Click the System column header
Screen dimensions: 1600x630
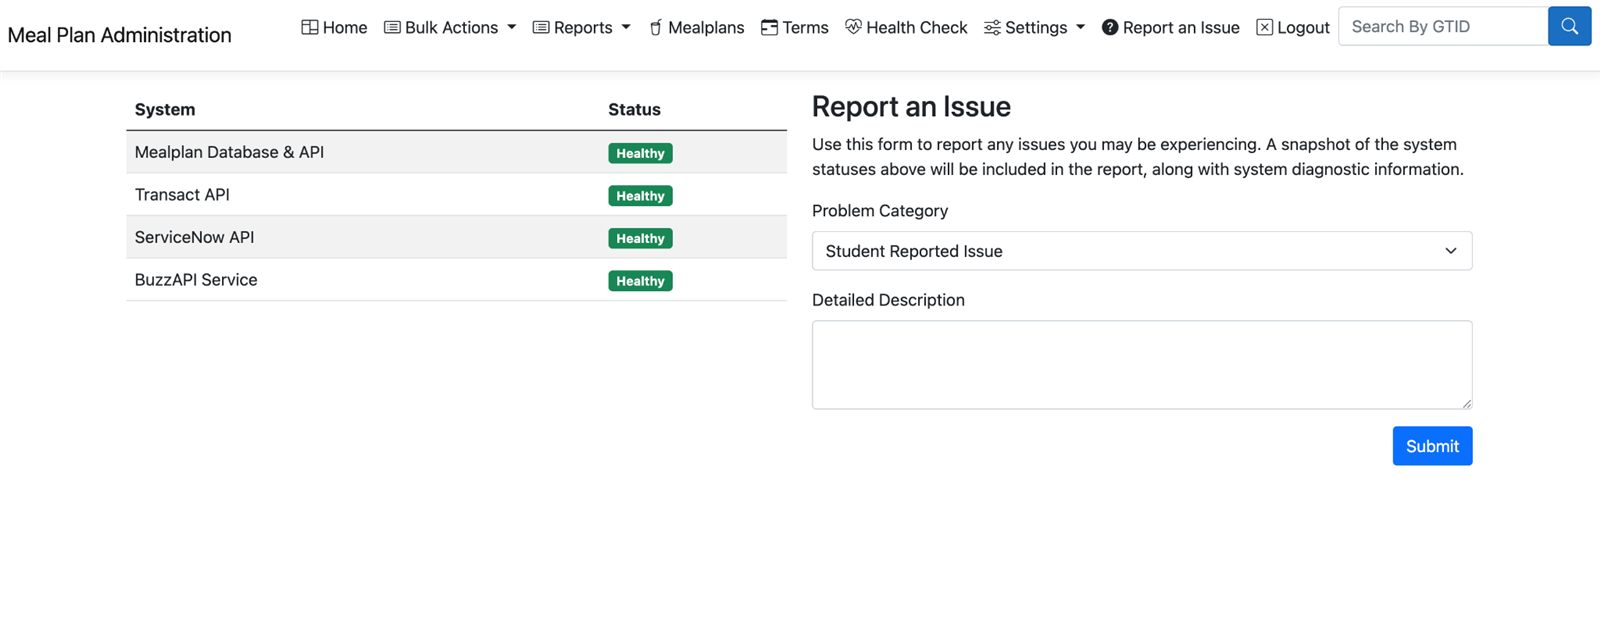pyautogui.click(x=165, y=110)
